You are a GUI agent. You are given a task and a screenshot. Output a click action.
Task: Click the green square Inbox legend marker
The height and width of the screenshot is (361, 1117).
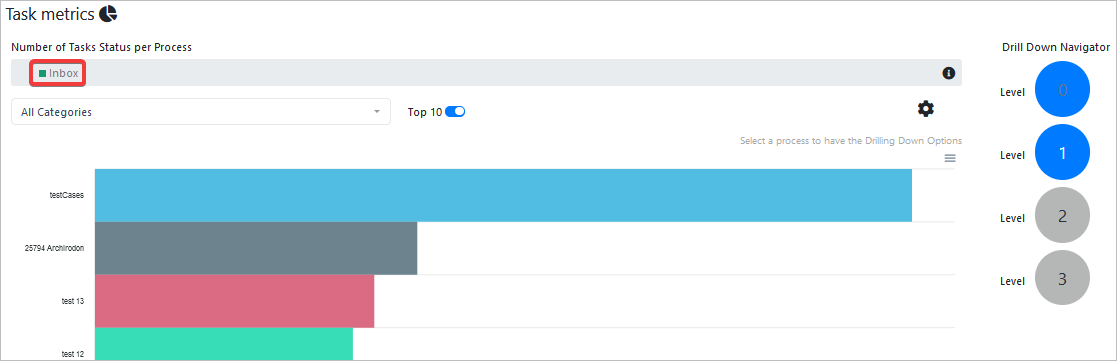pyautogui.click(x=43, y=73)
